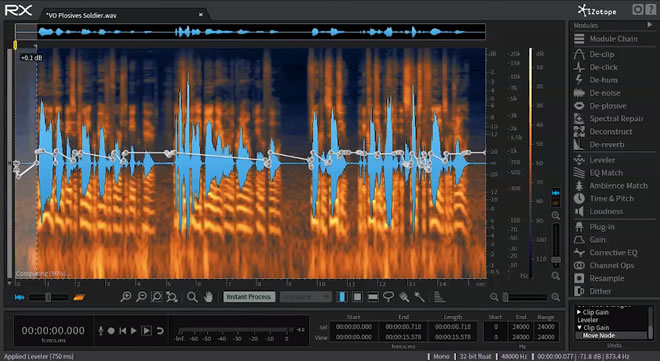
Task: Click the microphone input monitor icon
Action: click(101, 331)
